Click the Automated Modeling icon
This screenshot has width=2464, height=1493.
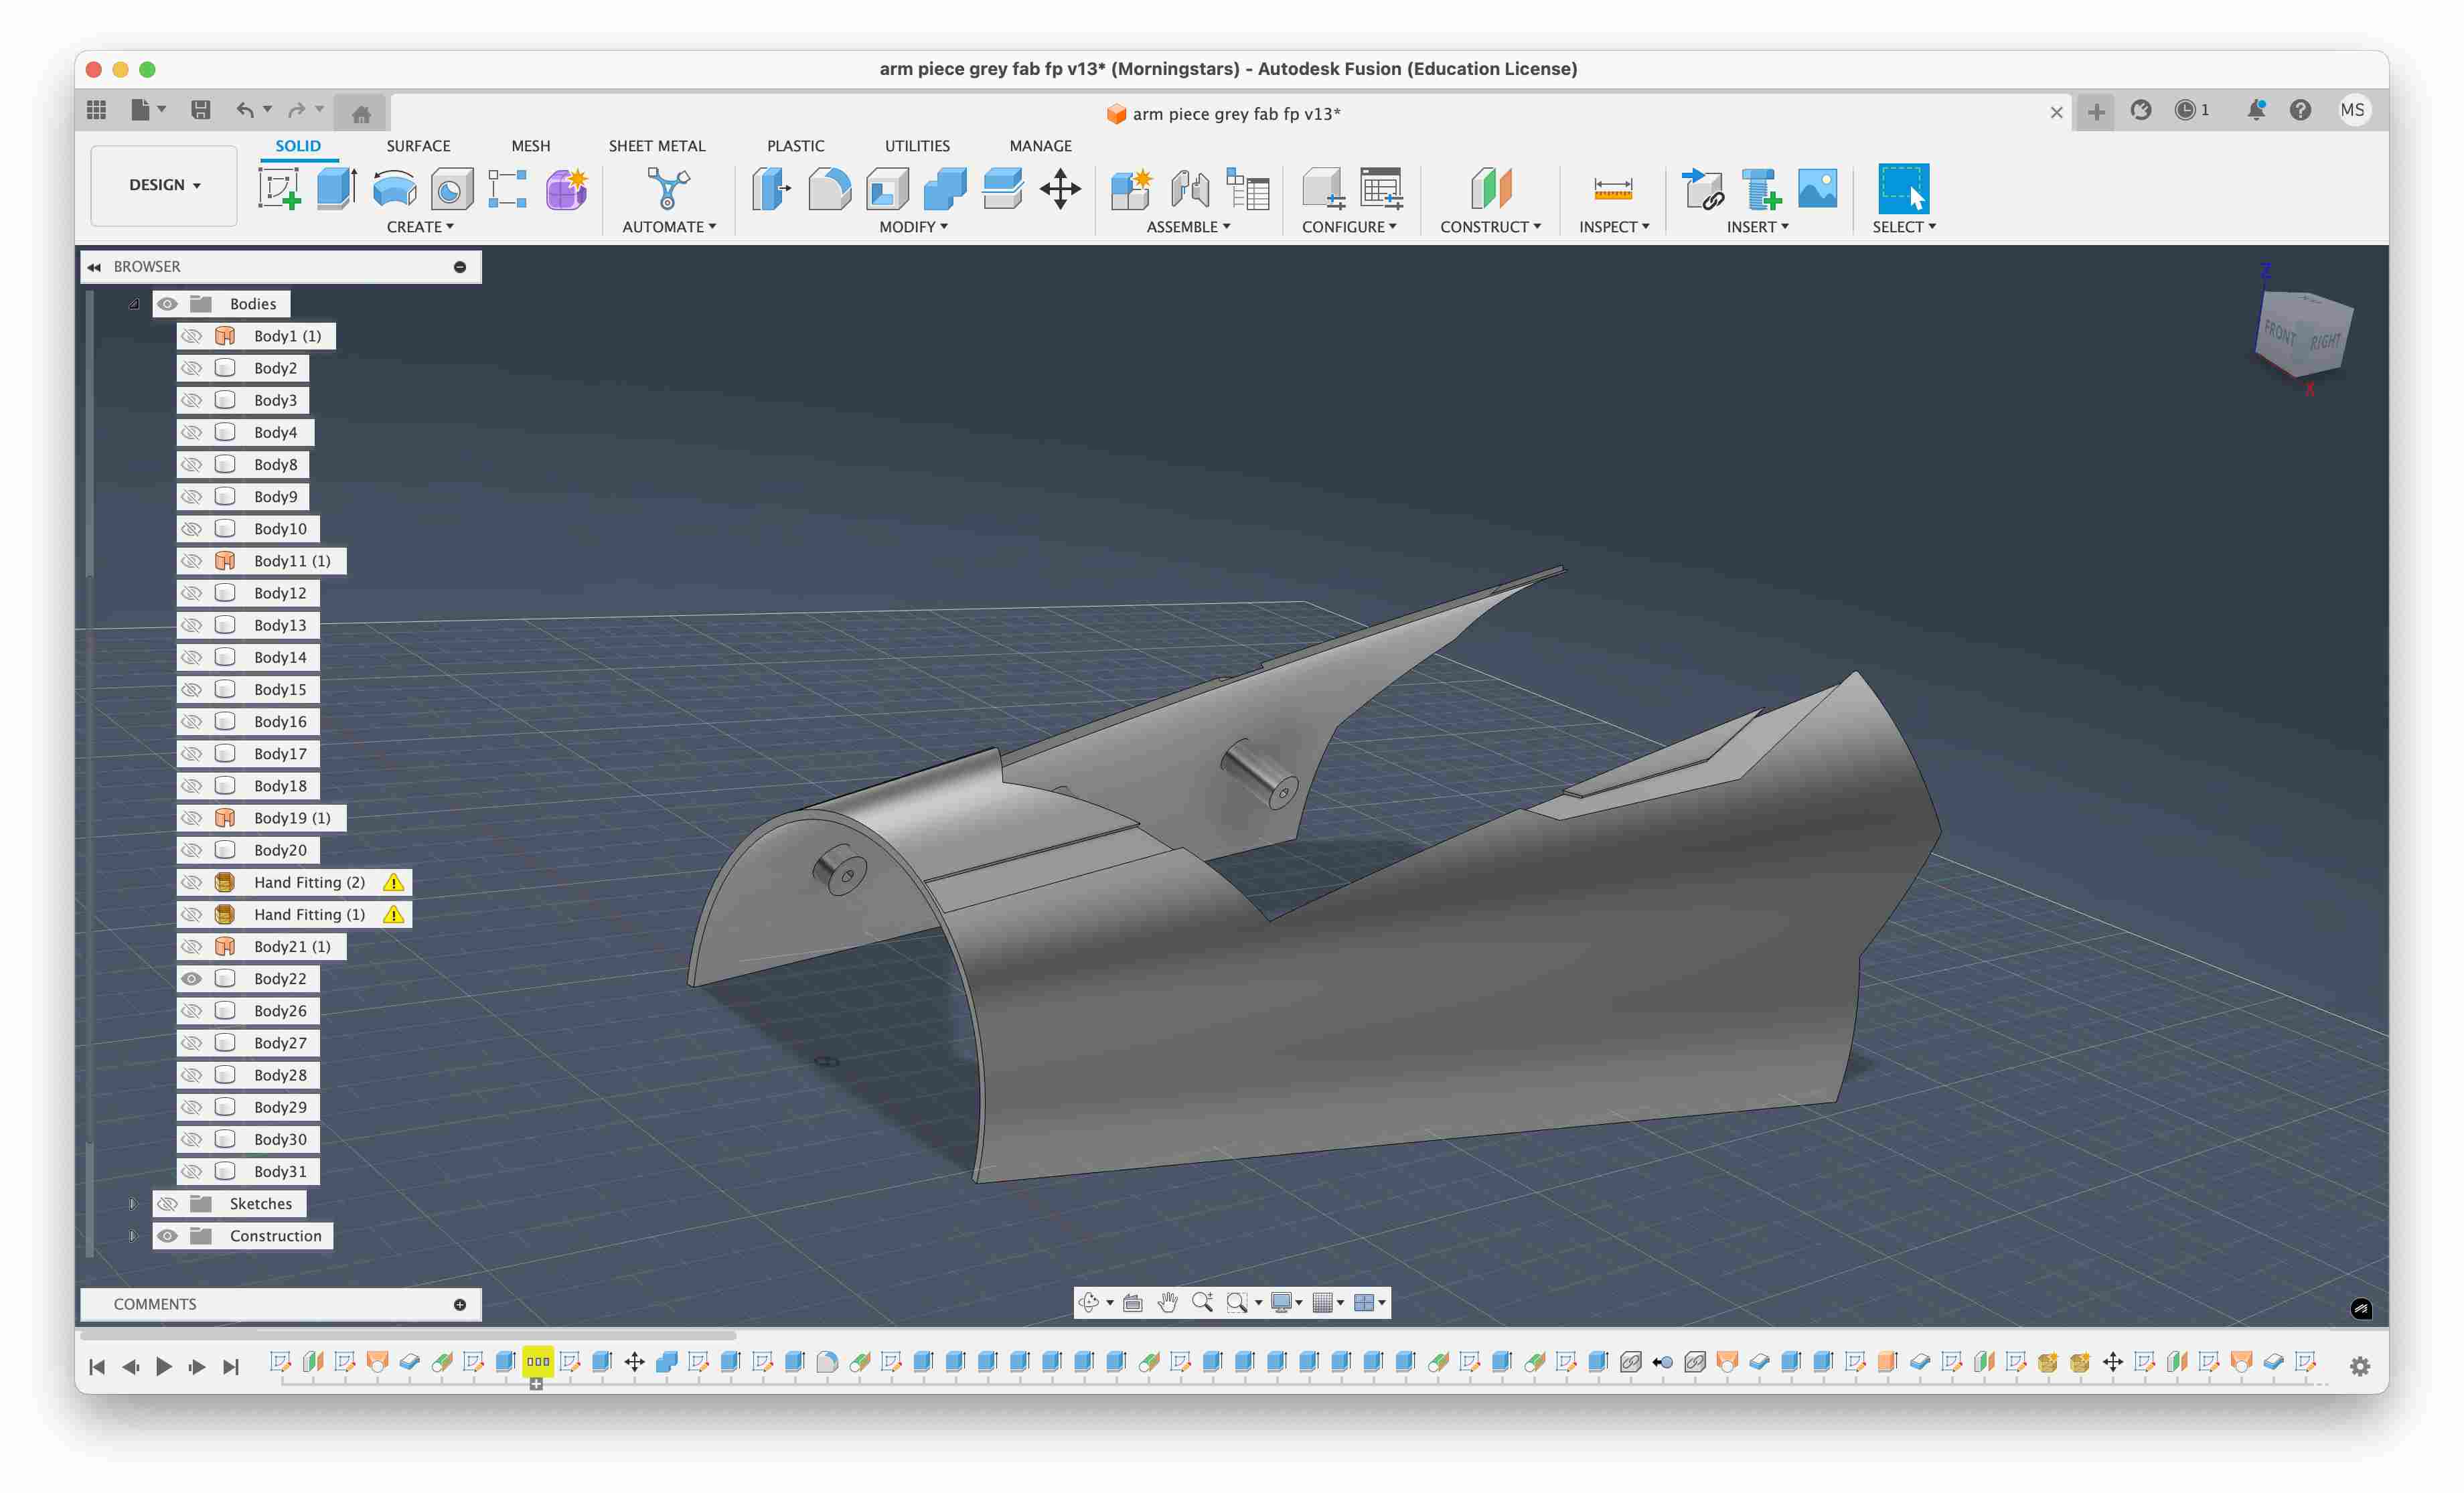[x=668, y=188]
